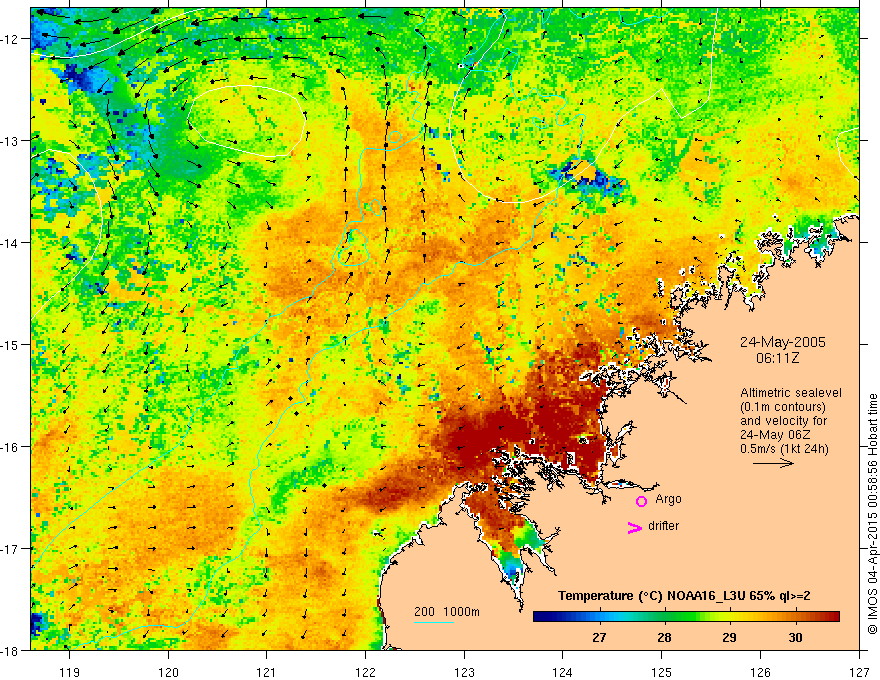The height and width of the screenshot is (680, 880).
Task: Click the '-14' latitude axis label
Action: click(10, 243)
